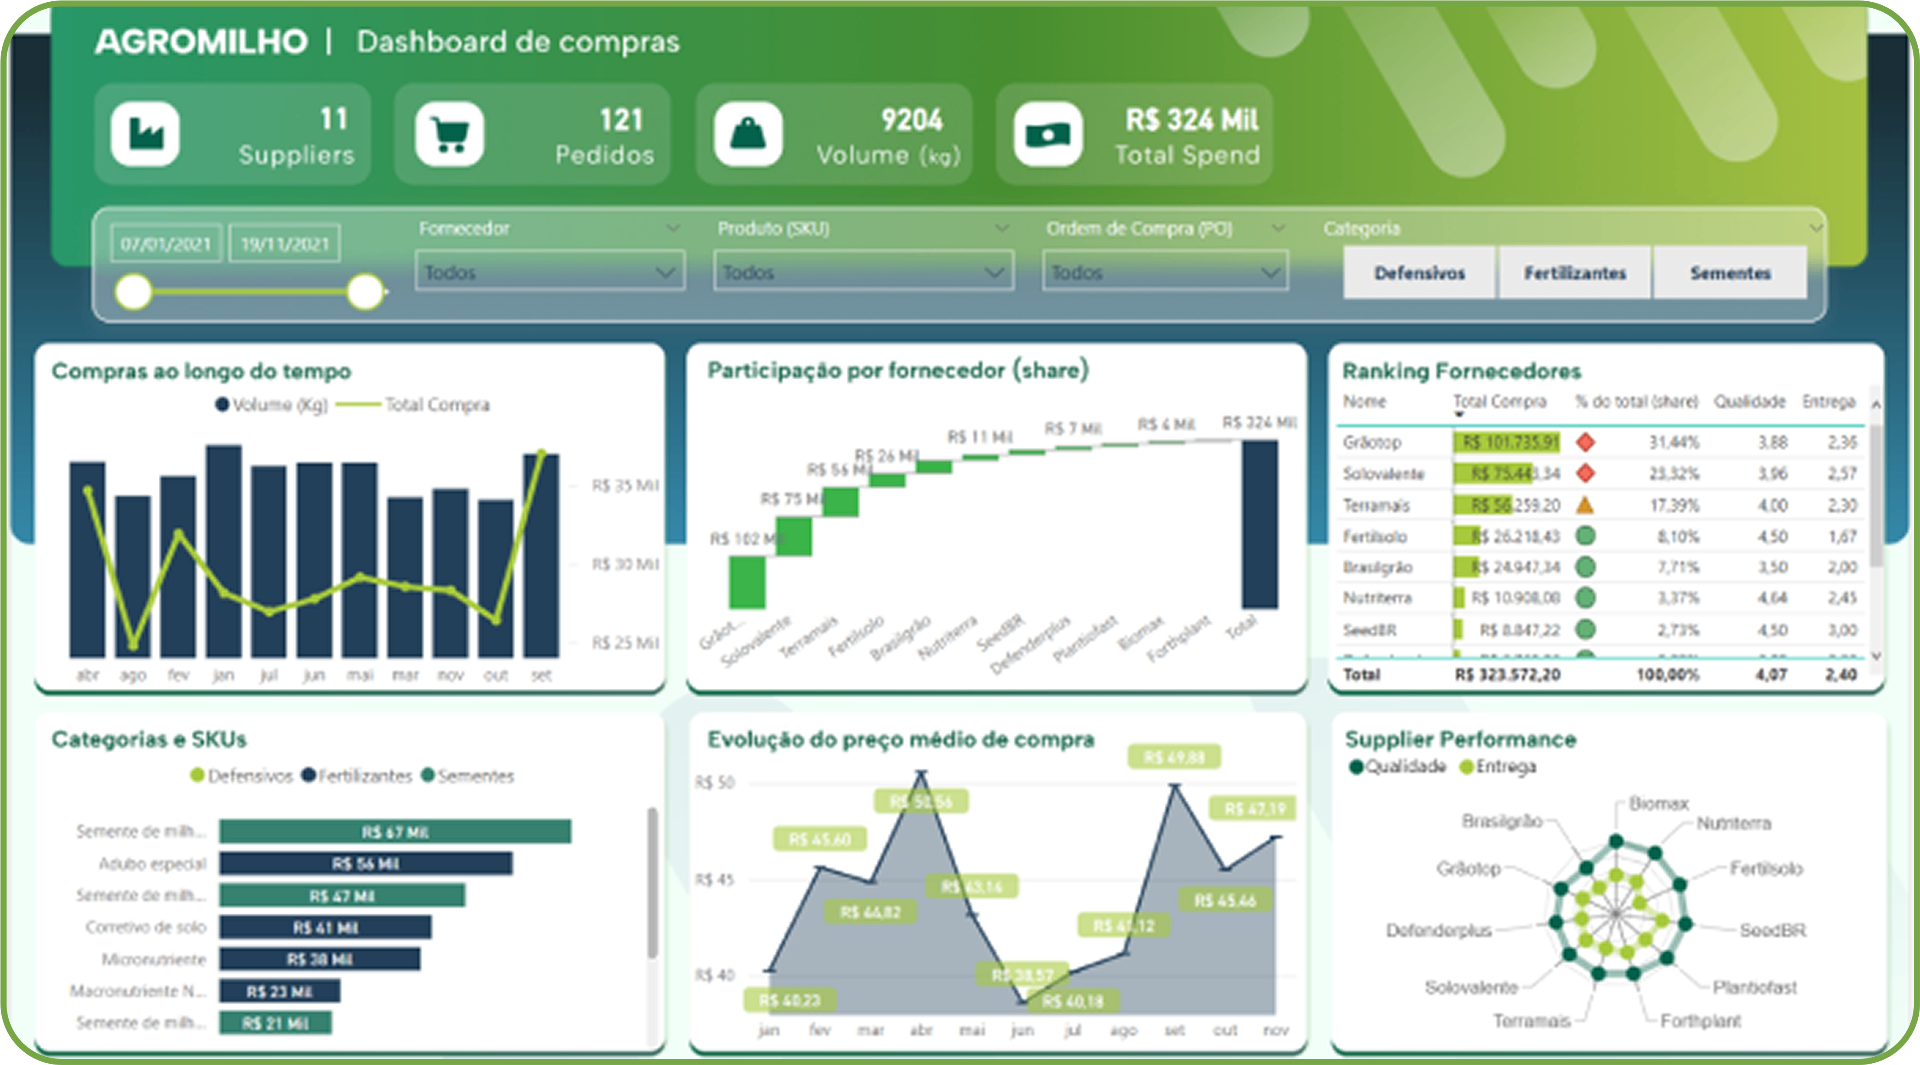Click the Participação por fornecedor (share) title
The width and height of the screenshot is (1920, 1065).
pyautogui.click(x=897, y=370)
